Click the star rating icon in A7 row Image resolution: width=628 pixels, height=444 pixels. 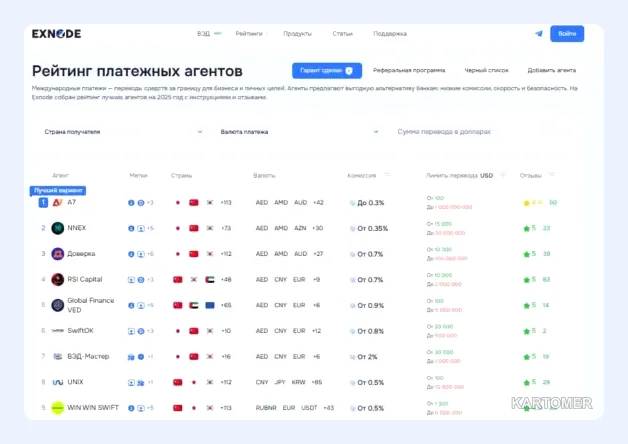pyautogui.click(x=526, y=203)
